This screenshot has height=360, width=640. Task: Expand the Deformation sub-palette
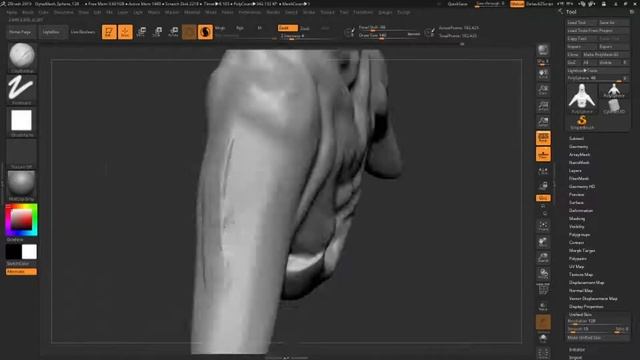[581, 211]
